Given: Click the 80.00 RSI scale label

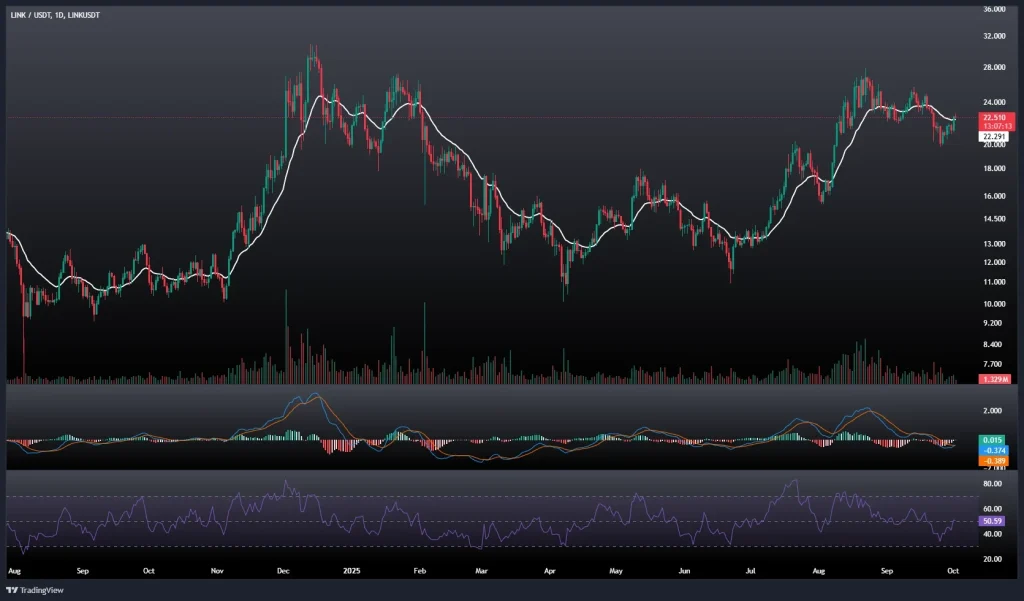Looking at the screenshot, I should click(x=993, y=483).
